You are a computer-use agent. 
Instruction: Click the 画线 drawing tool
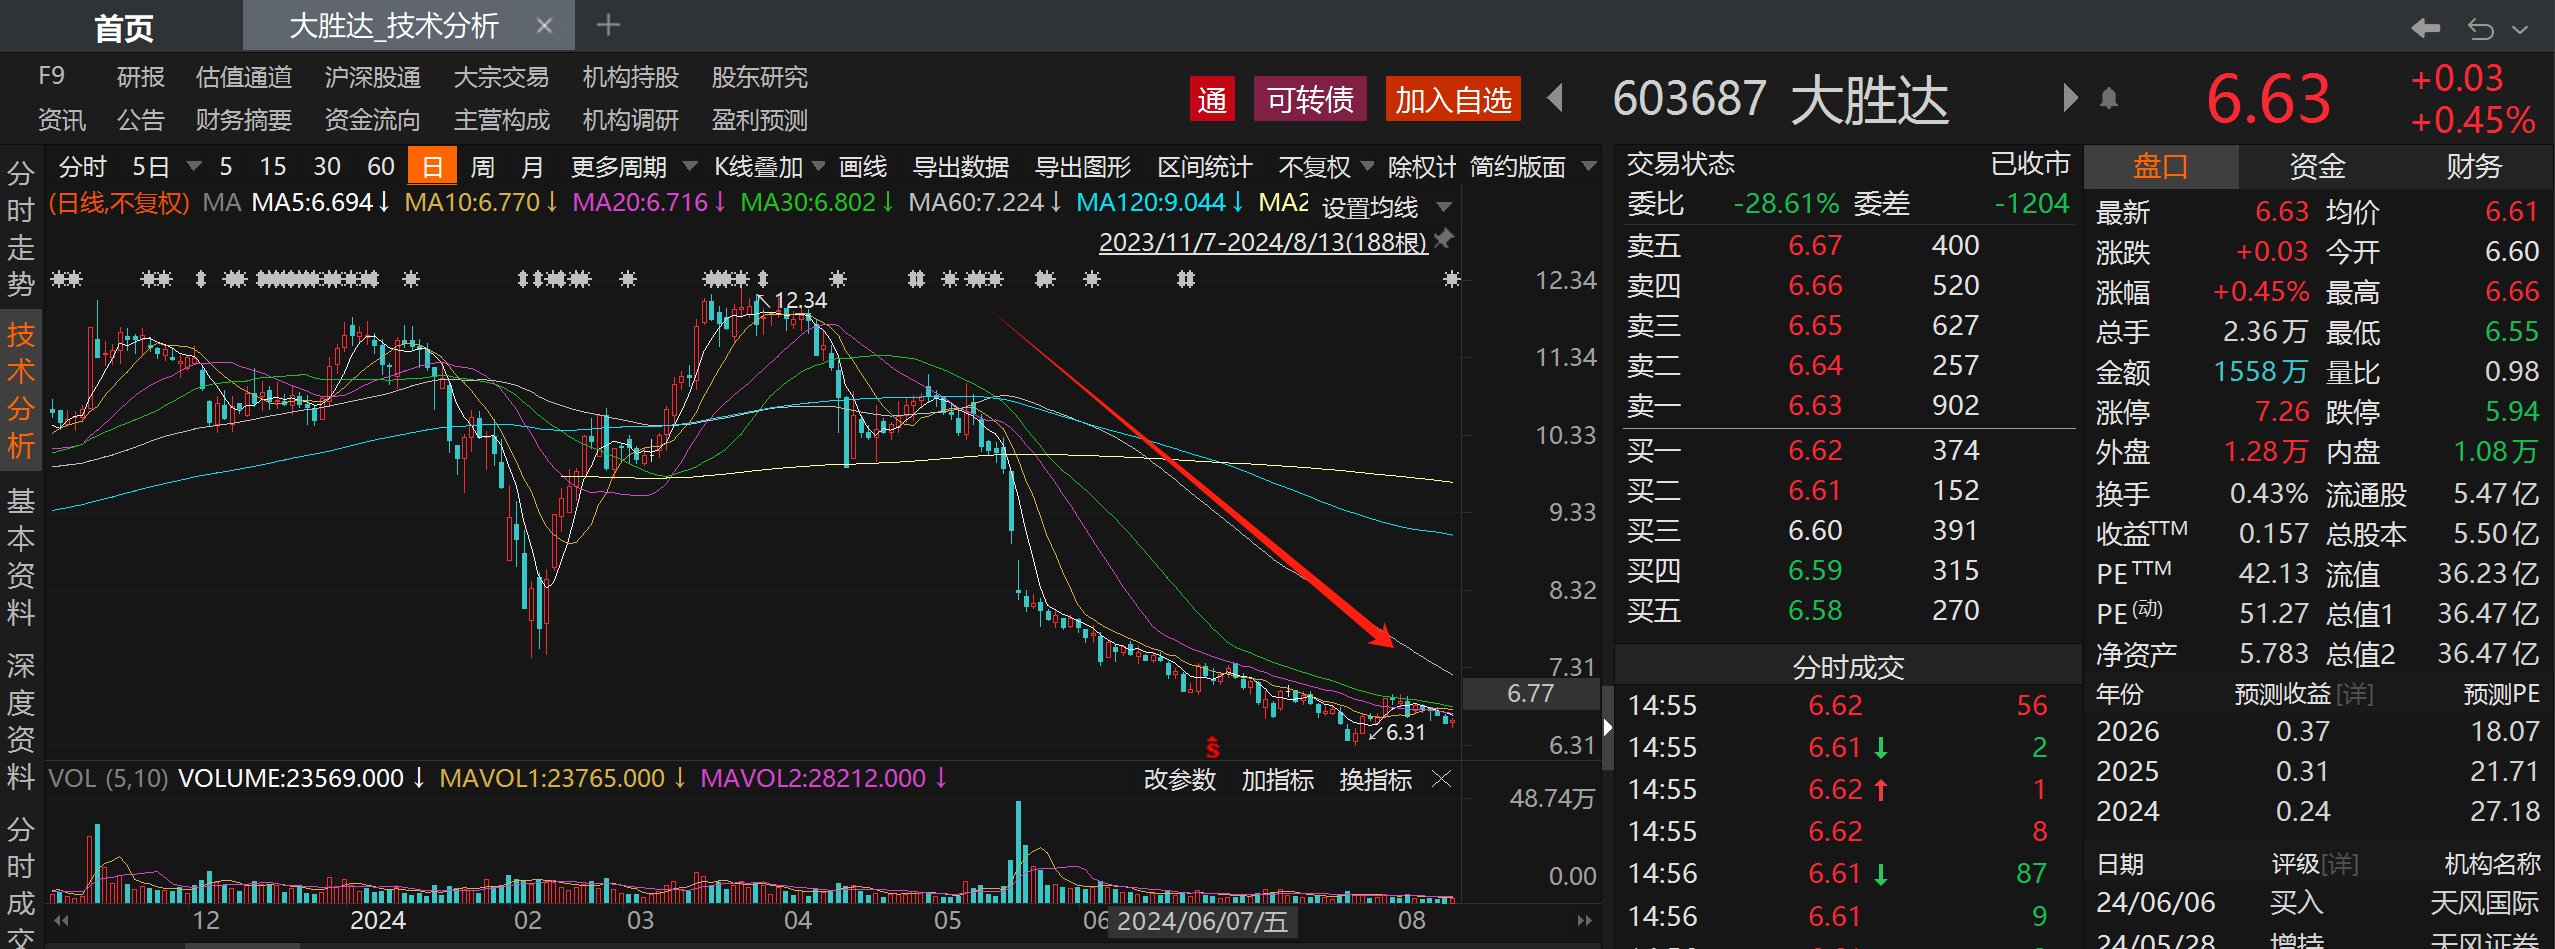point(863,167)
